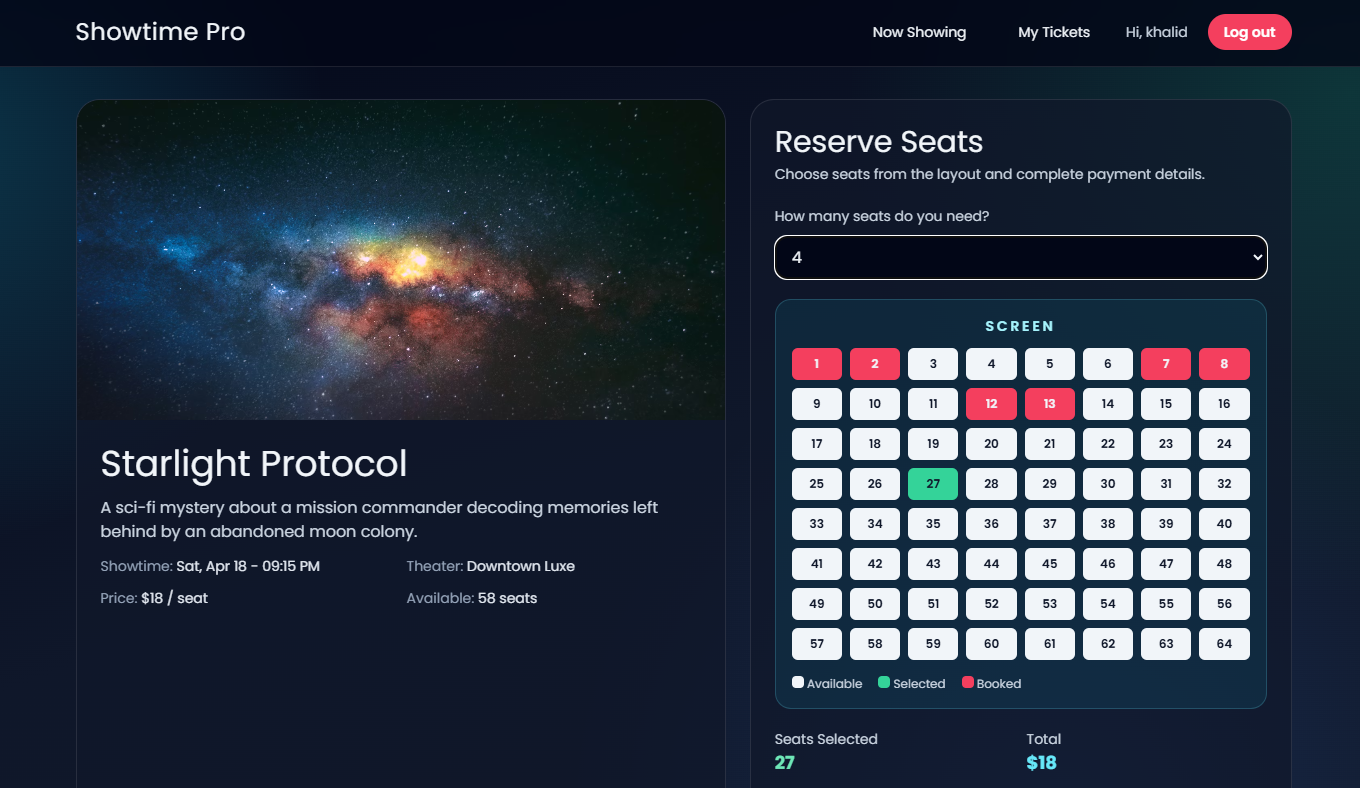Select seat 41
The image size is (1360, 788).
816,563
